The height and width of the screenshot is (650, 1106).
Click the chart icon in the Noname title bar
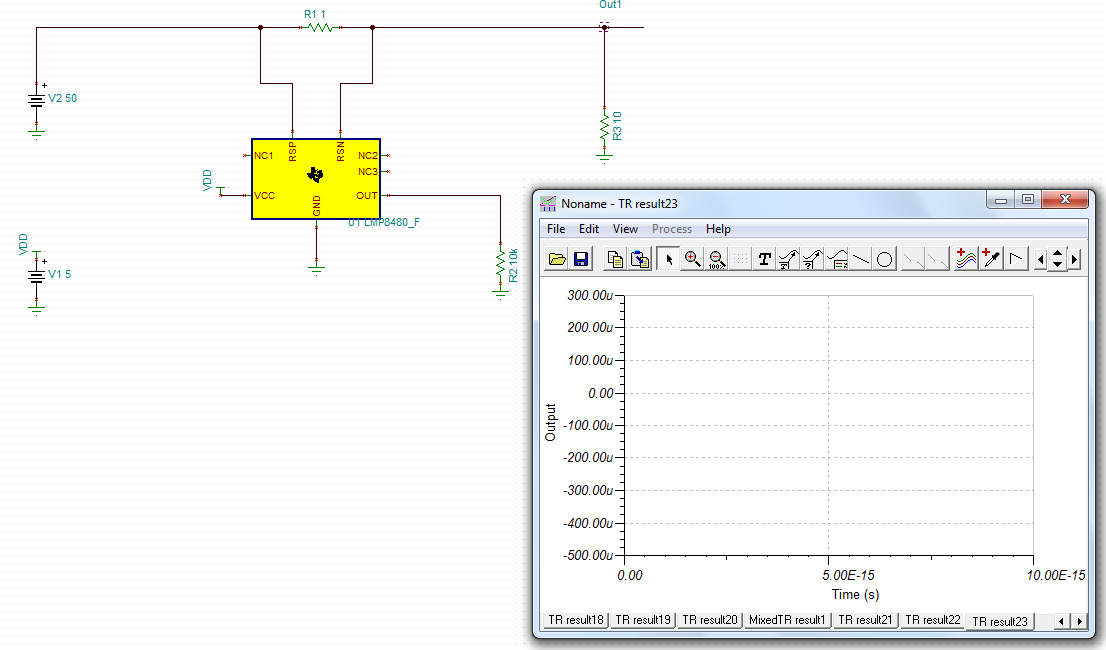coord(548,204)
